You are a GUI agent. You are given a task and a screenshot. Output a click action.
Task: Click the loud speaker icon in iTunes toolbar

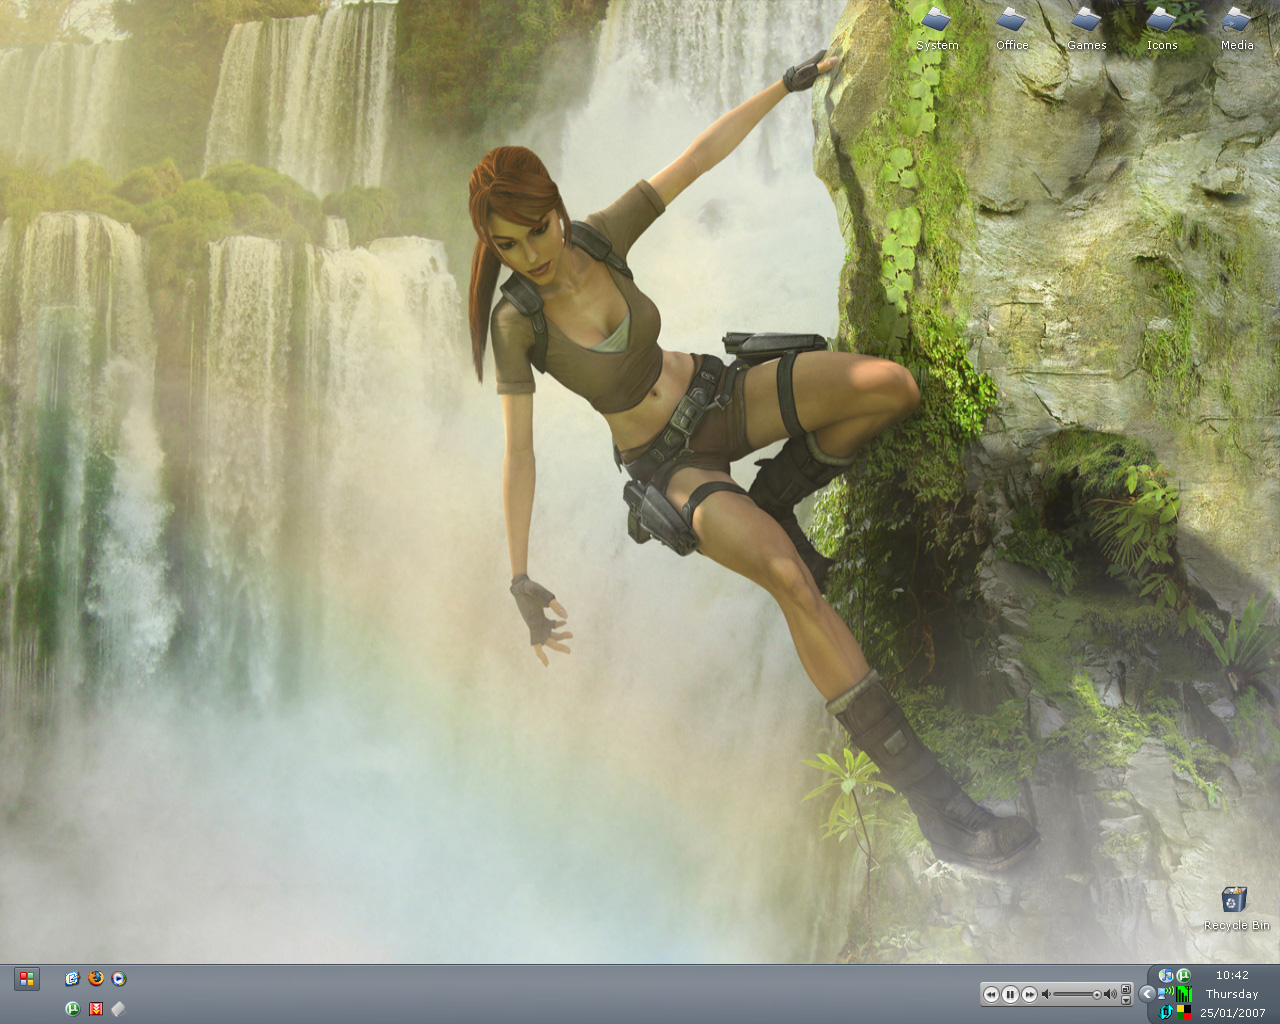tap(1110, 994)
